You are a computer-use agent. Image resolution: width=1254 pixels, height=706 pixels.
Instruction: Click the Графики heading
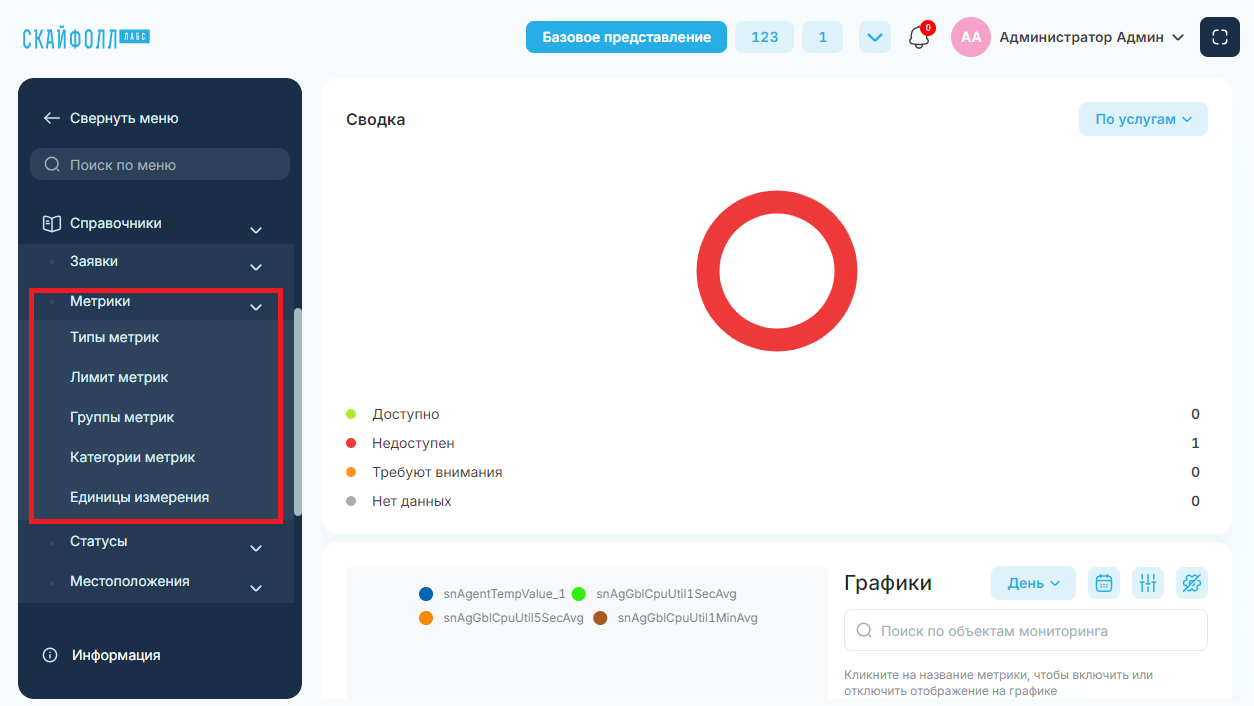tap(888, 583)
